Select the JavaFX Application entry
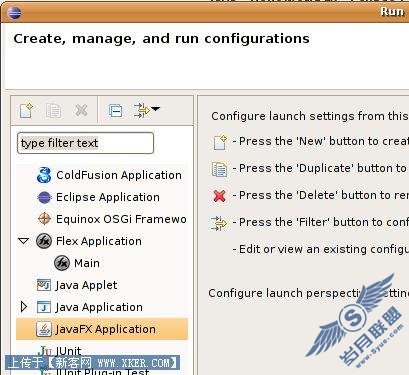 pyautogui.click(x=102, y=329)
